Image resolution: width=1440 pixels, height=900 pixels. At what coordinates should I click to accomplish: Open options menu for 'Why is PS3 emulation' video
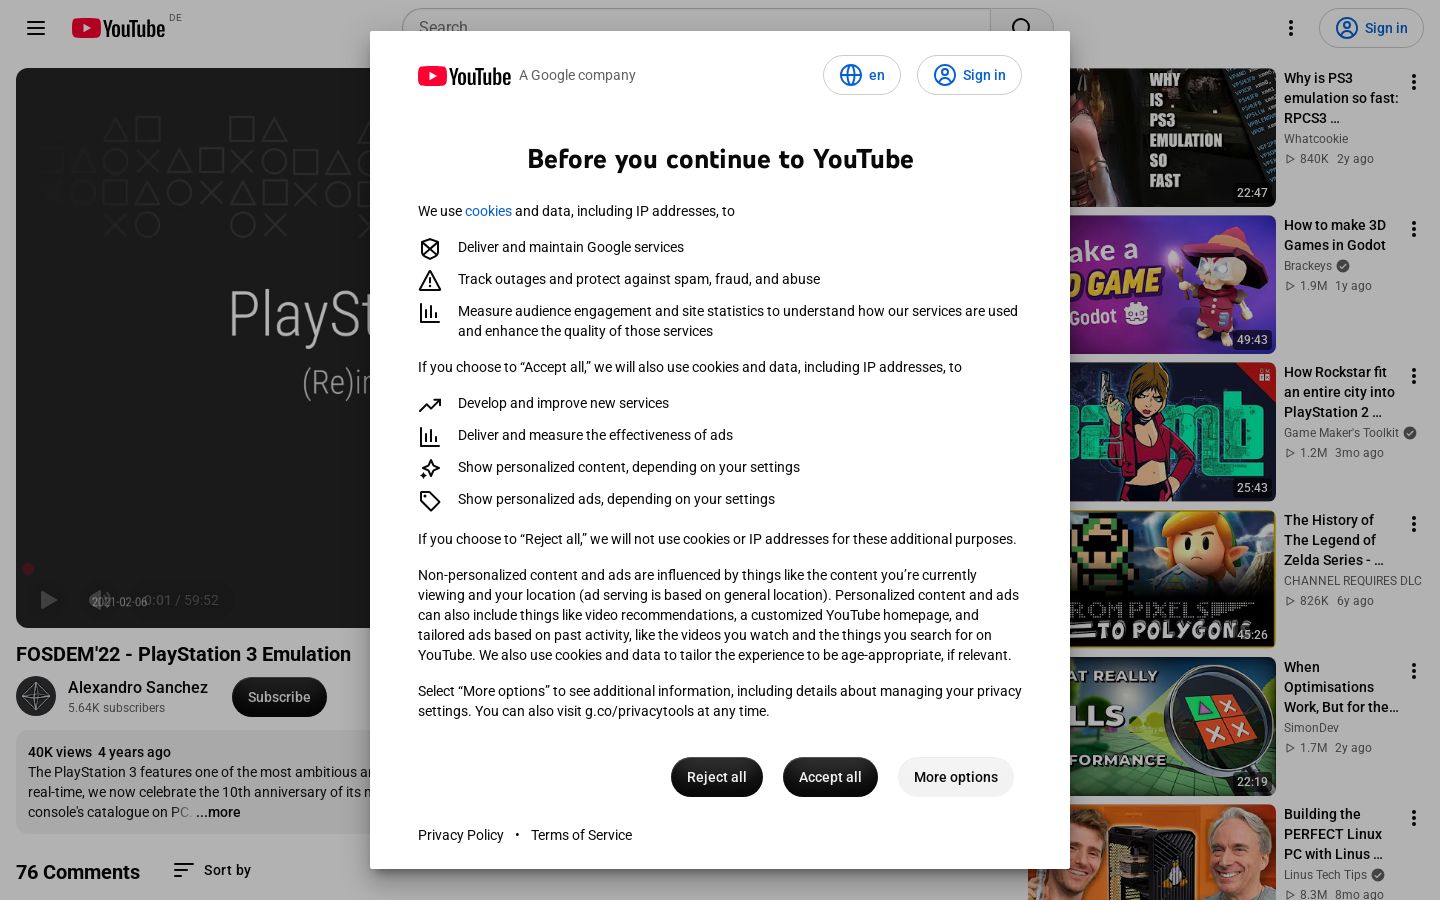pos(1414,82)
